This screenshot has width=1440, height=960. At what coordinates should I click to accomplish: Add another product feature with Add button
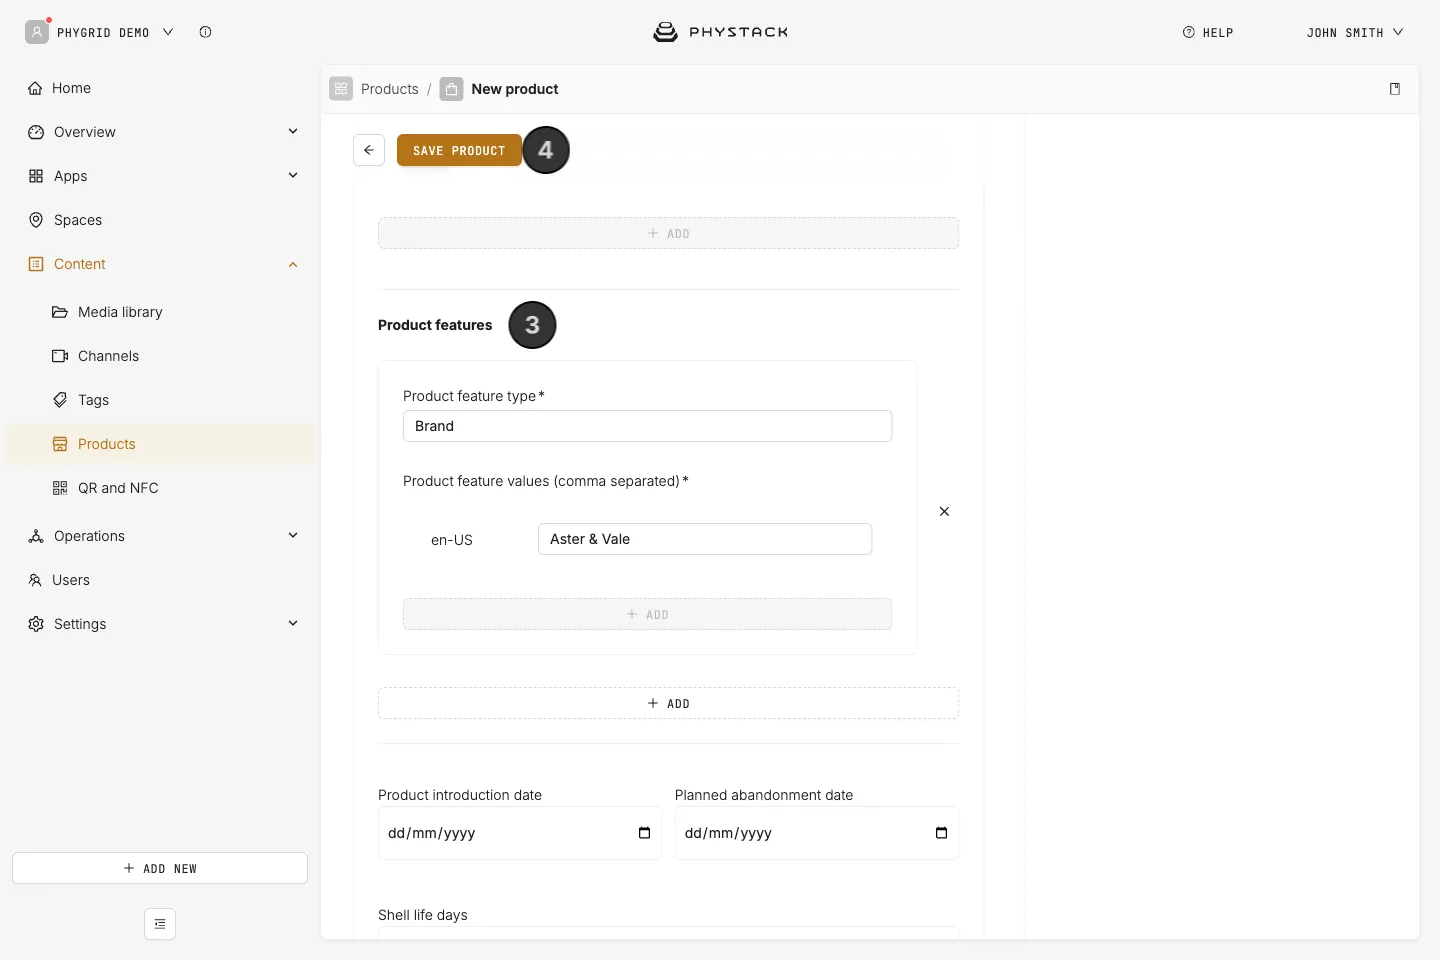668,703
